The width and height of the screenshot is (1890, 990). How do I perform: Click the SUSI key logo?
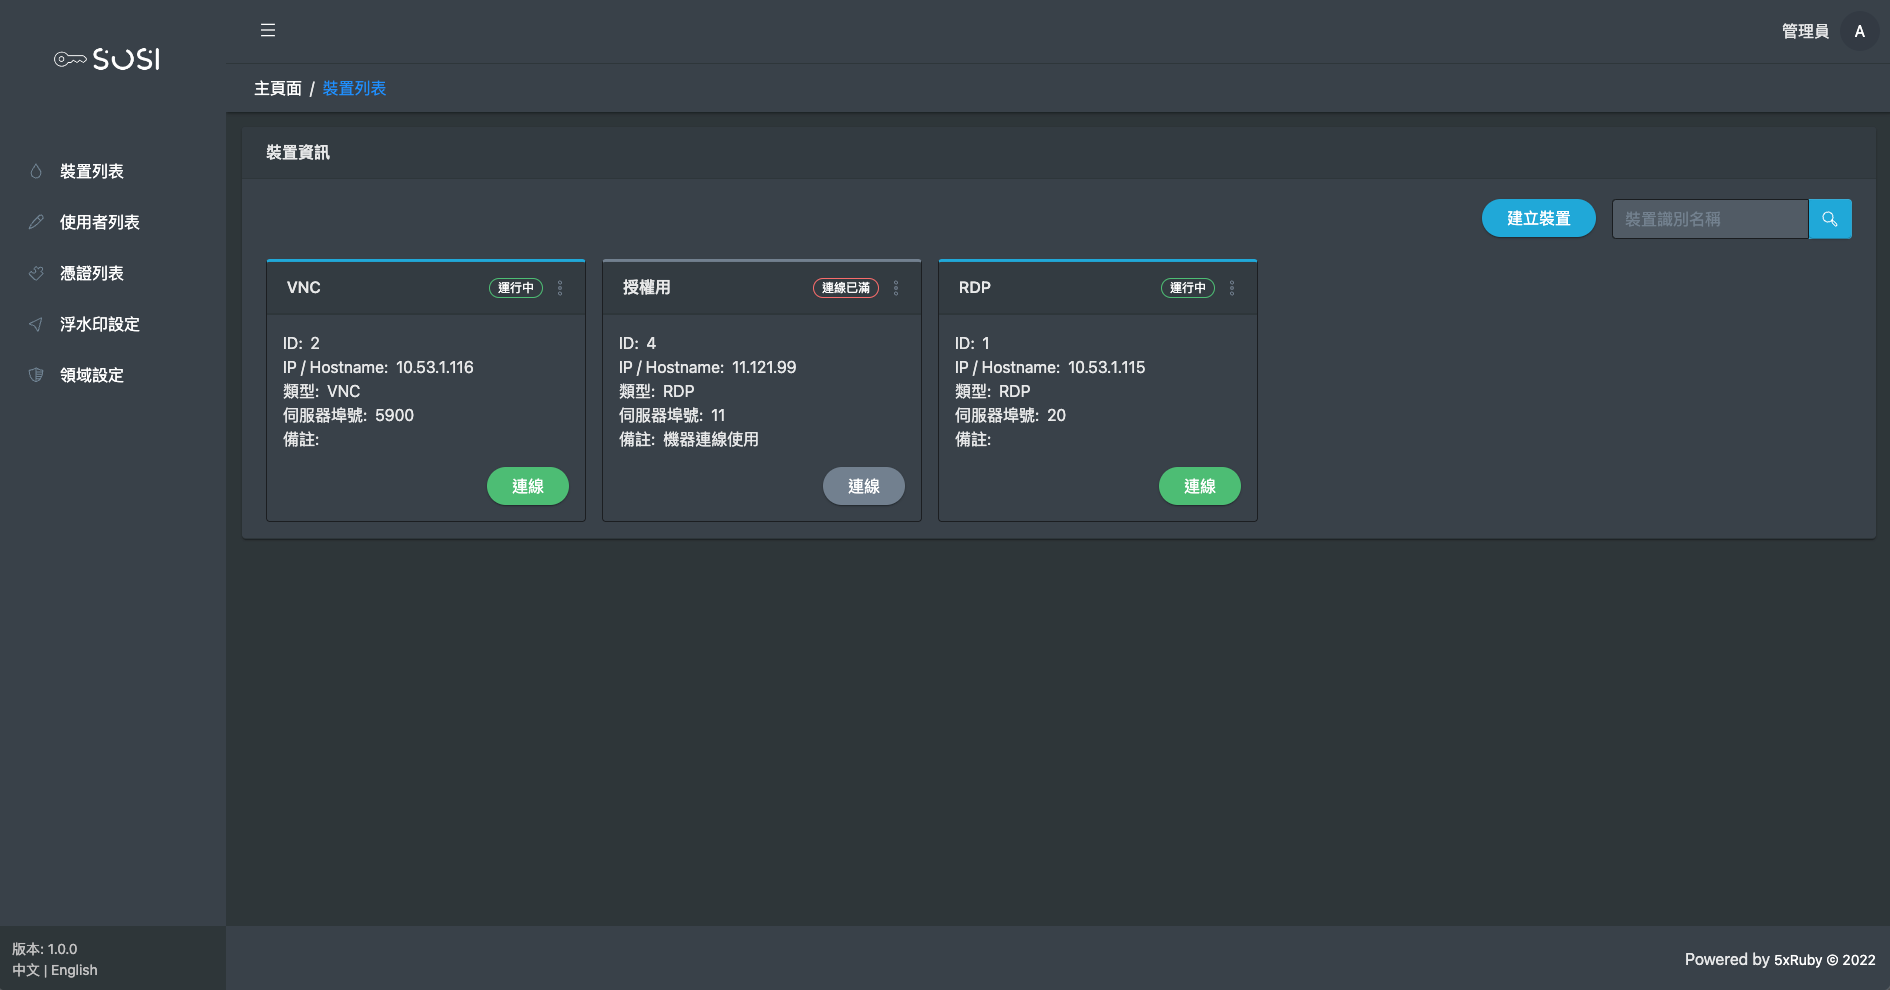click(x=107, y=60)
